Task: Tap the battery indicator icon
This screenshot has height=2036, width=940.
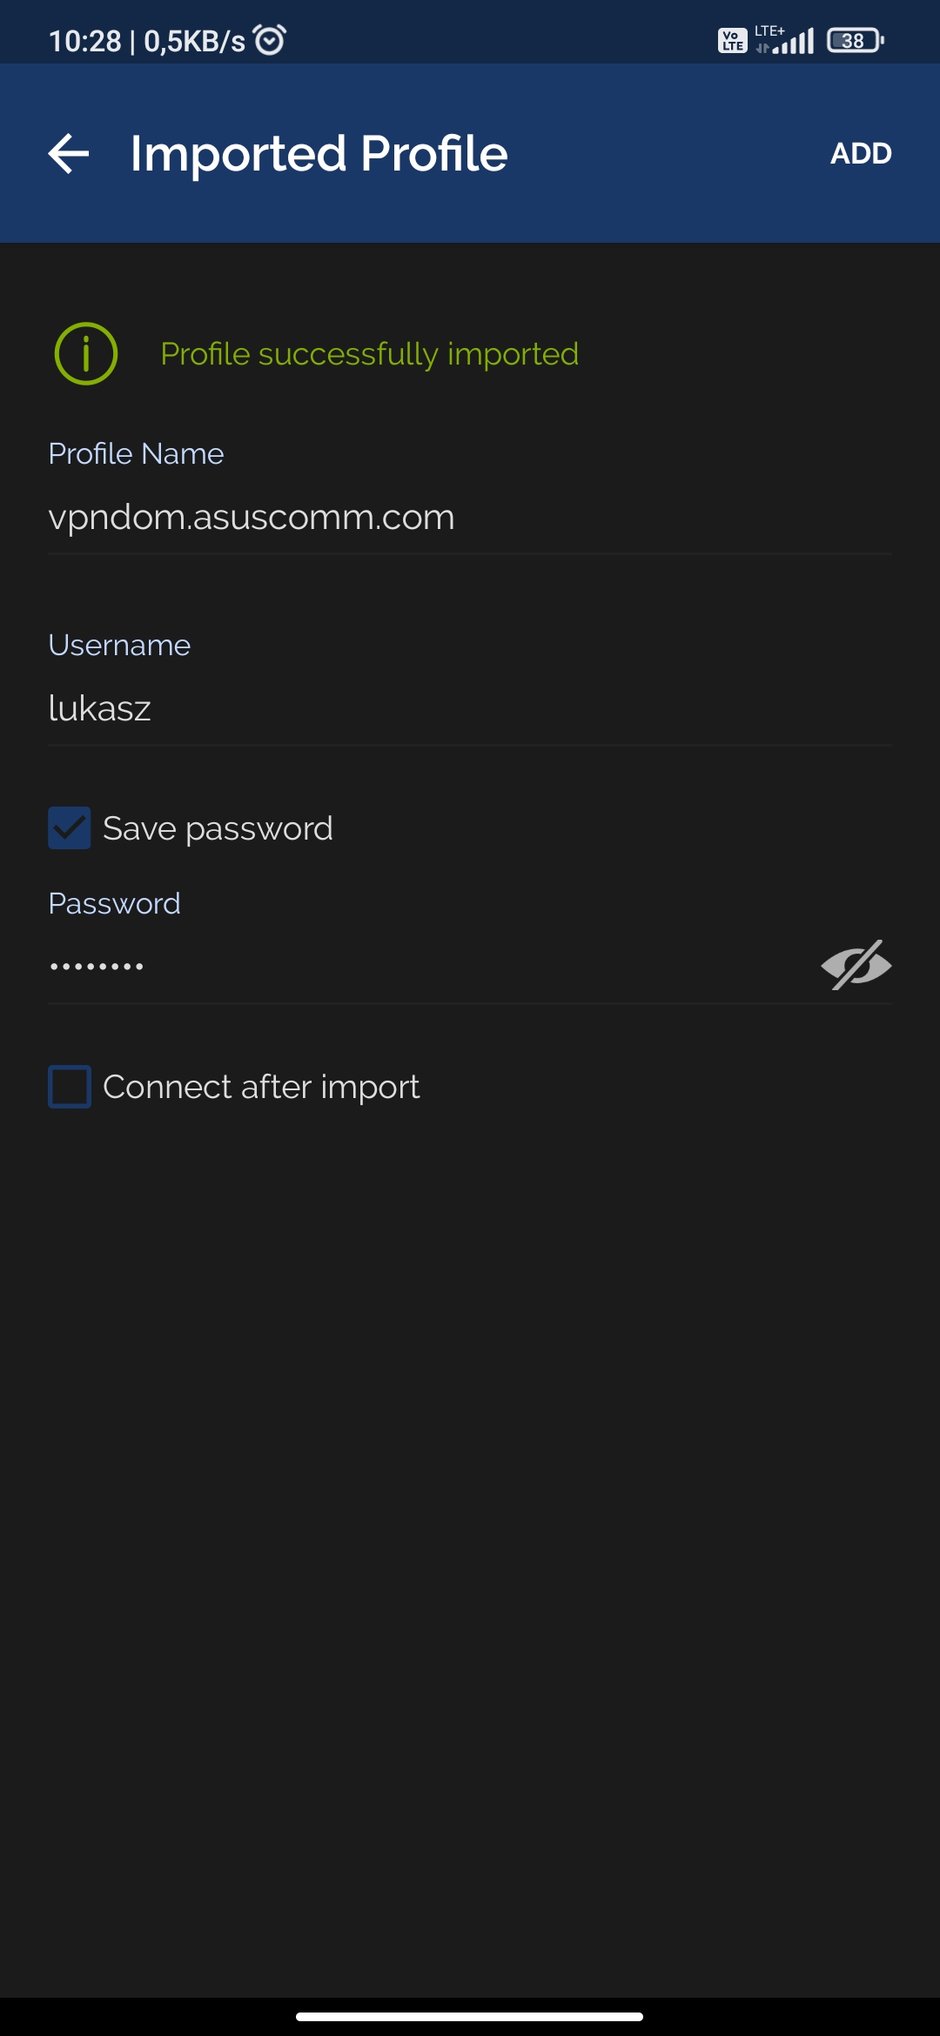Action: 855,41
